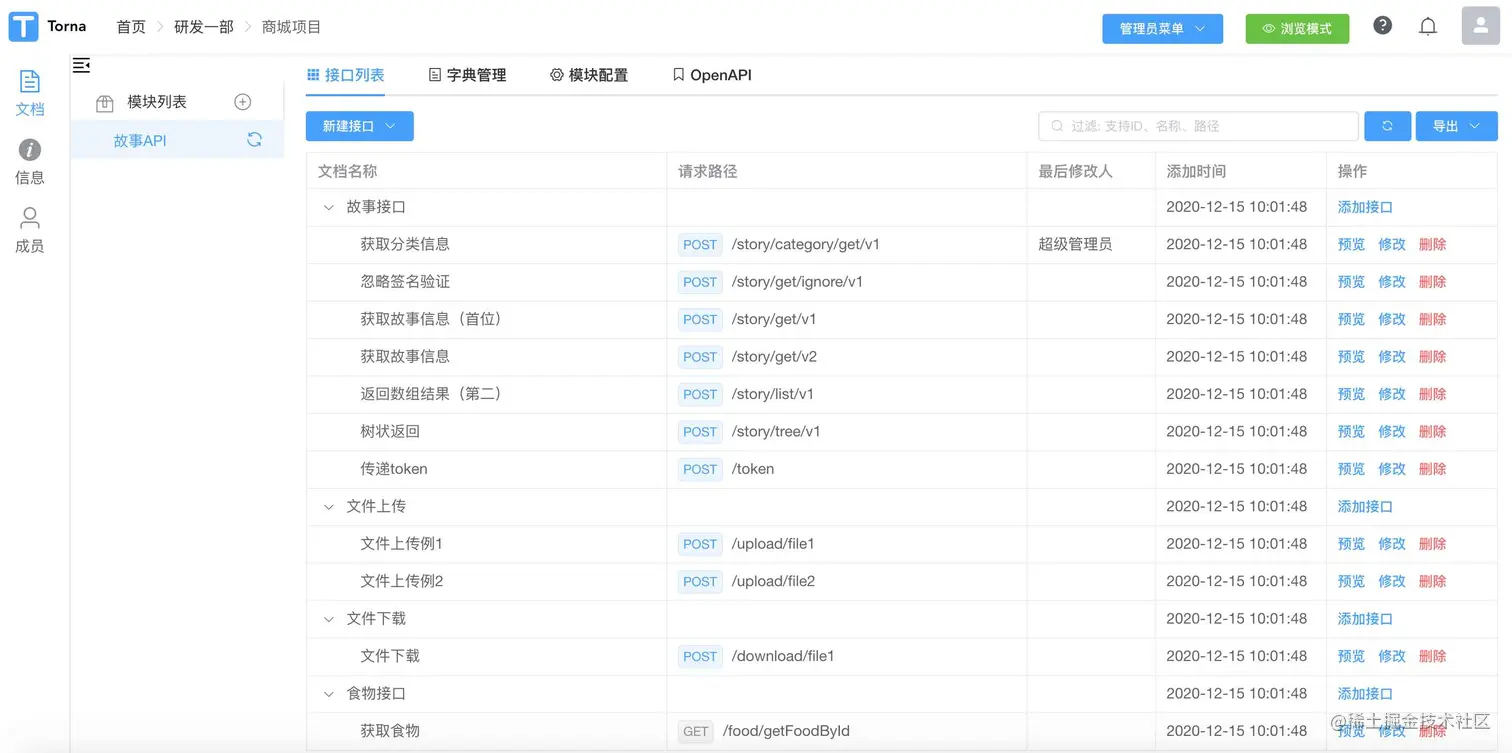Open the 管理员菜单 dropdown

pos(1162,29)
